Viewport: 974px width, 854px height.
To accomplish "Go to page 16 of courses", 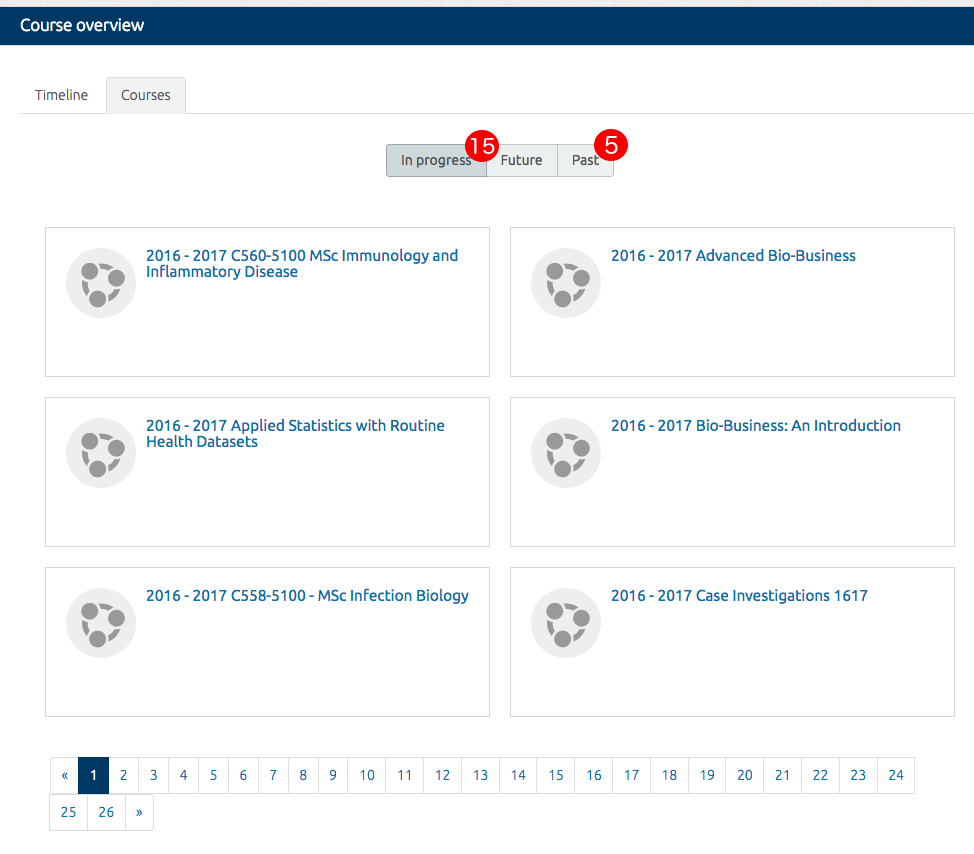I will click(x=594, y=775).
